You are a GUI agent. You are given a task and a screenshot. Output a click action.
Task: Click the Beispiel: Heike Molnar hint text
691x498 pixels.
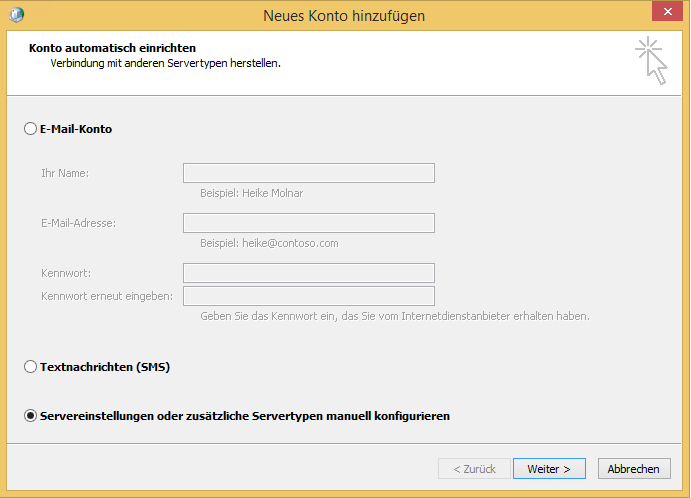(251, 193)
